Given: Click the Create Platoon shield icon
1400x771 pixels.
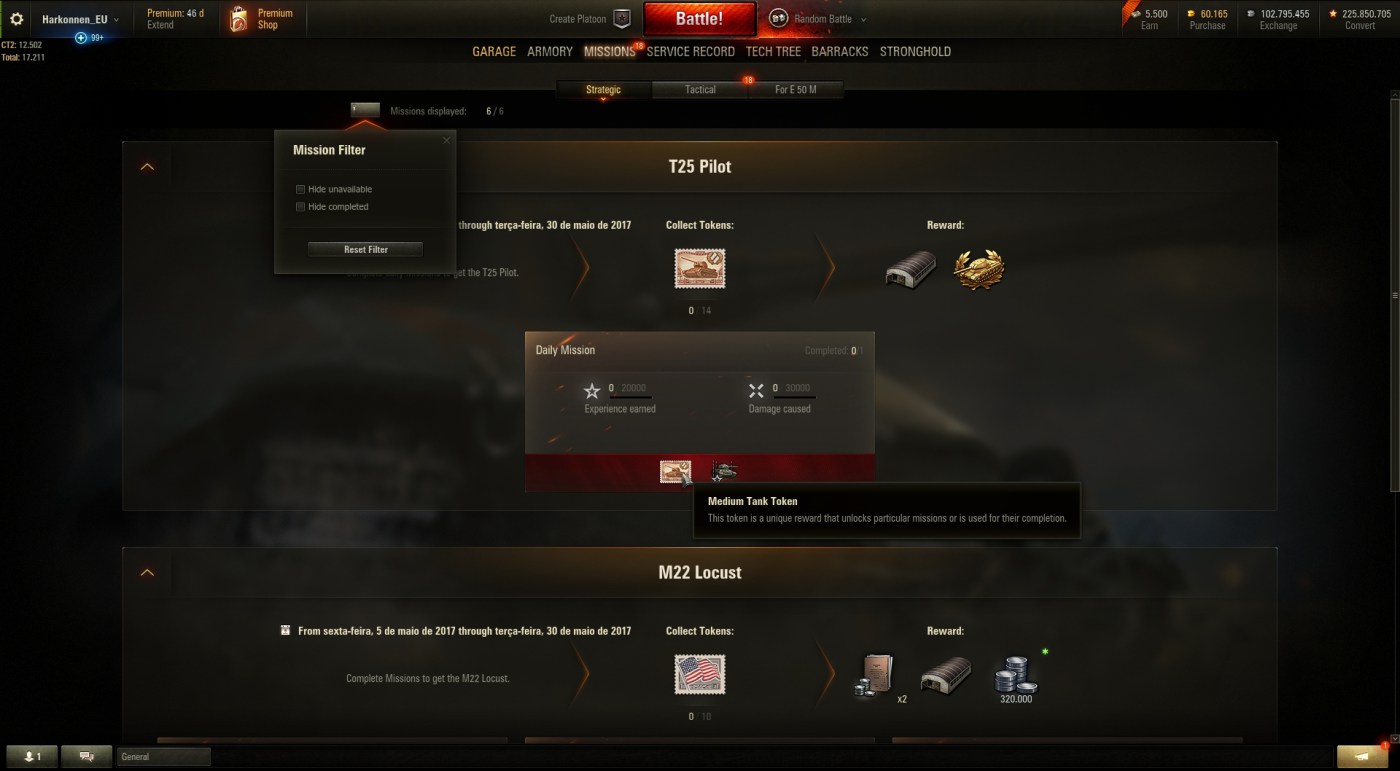Looking at the screenshot, I should coord(621,19).
